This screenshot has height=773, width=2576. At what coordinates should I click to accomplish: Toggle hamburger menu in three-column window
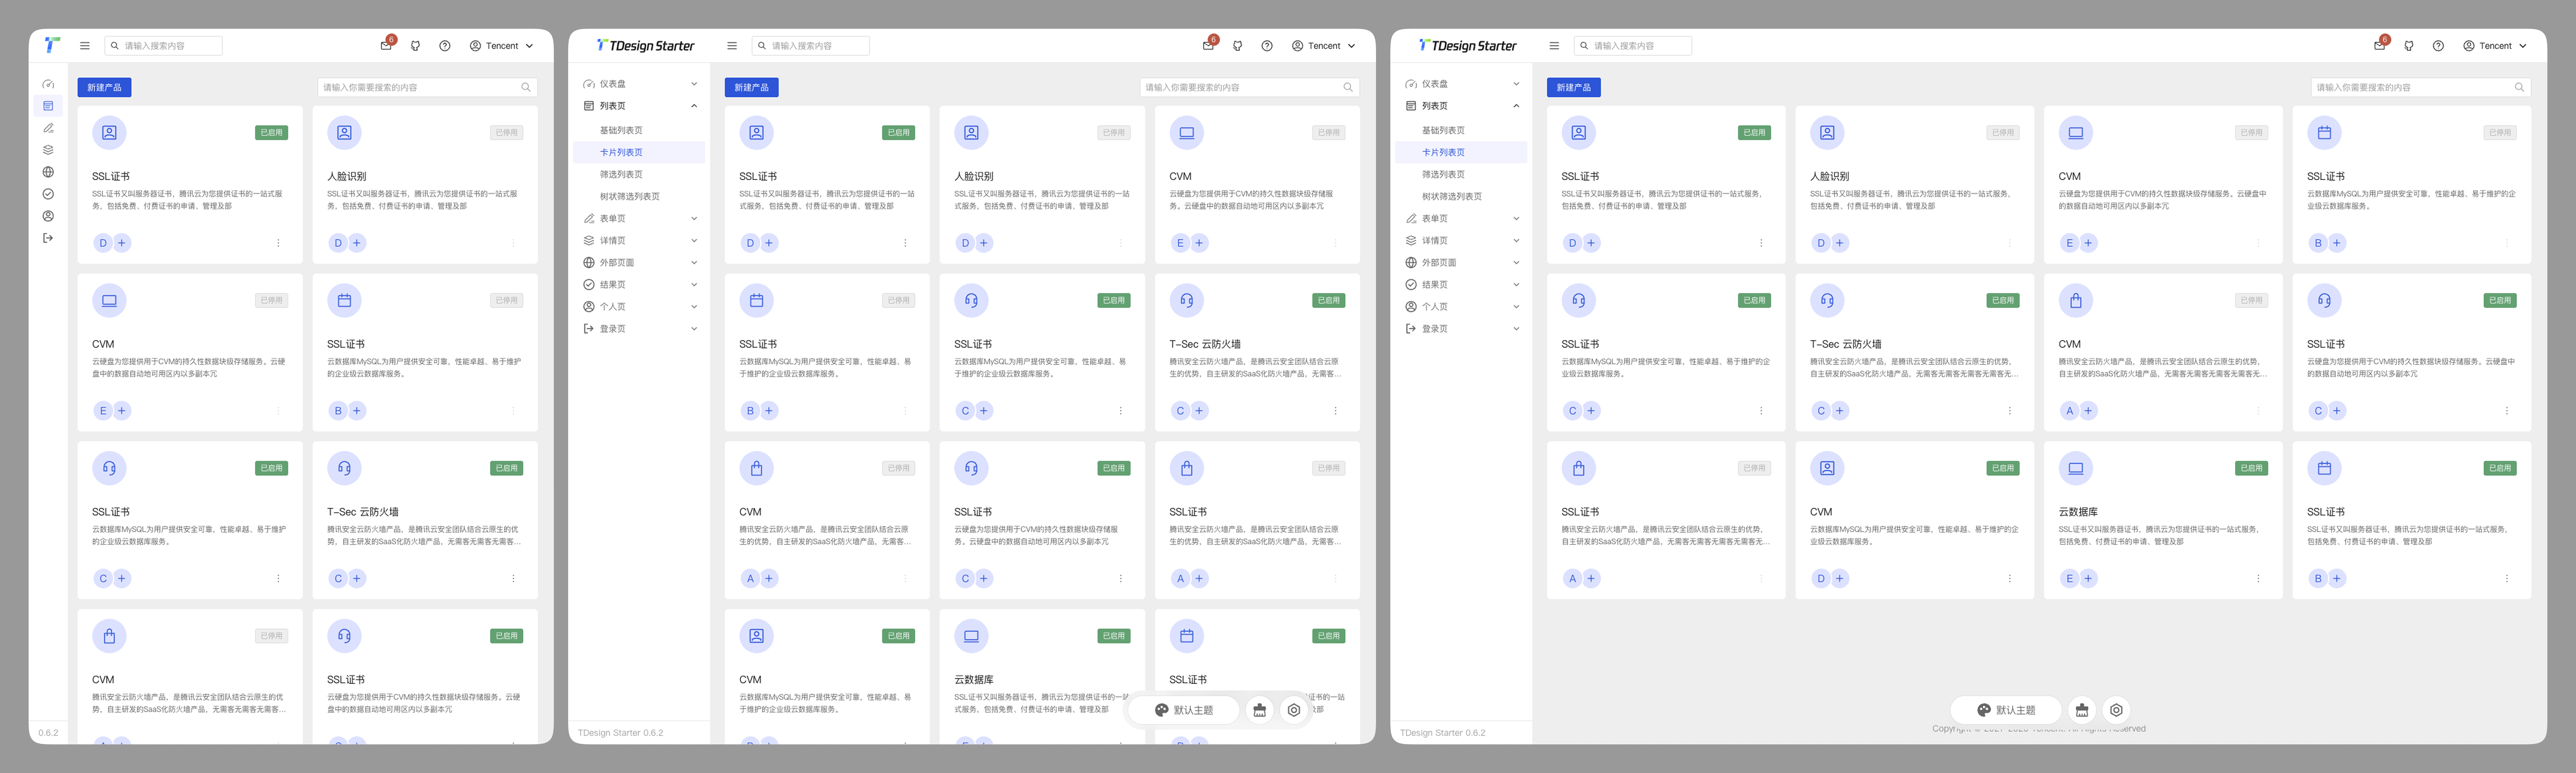click(732, 46)
